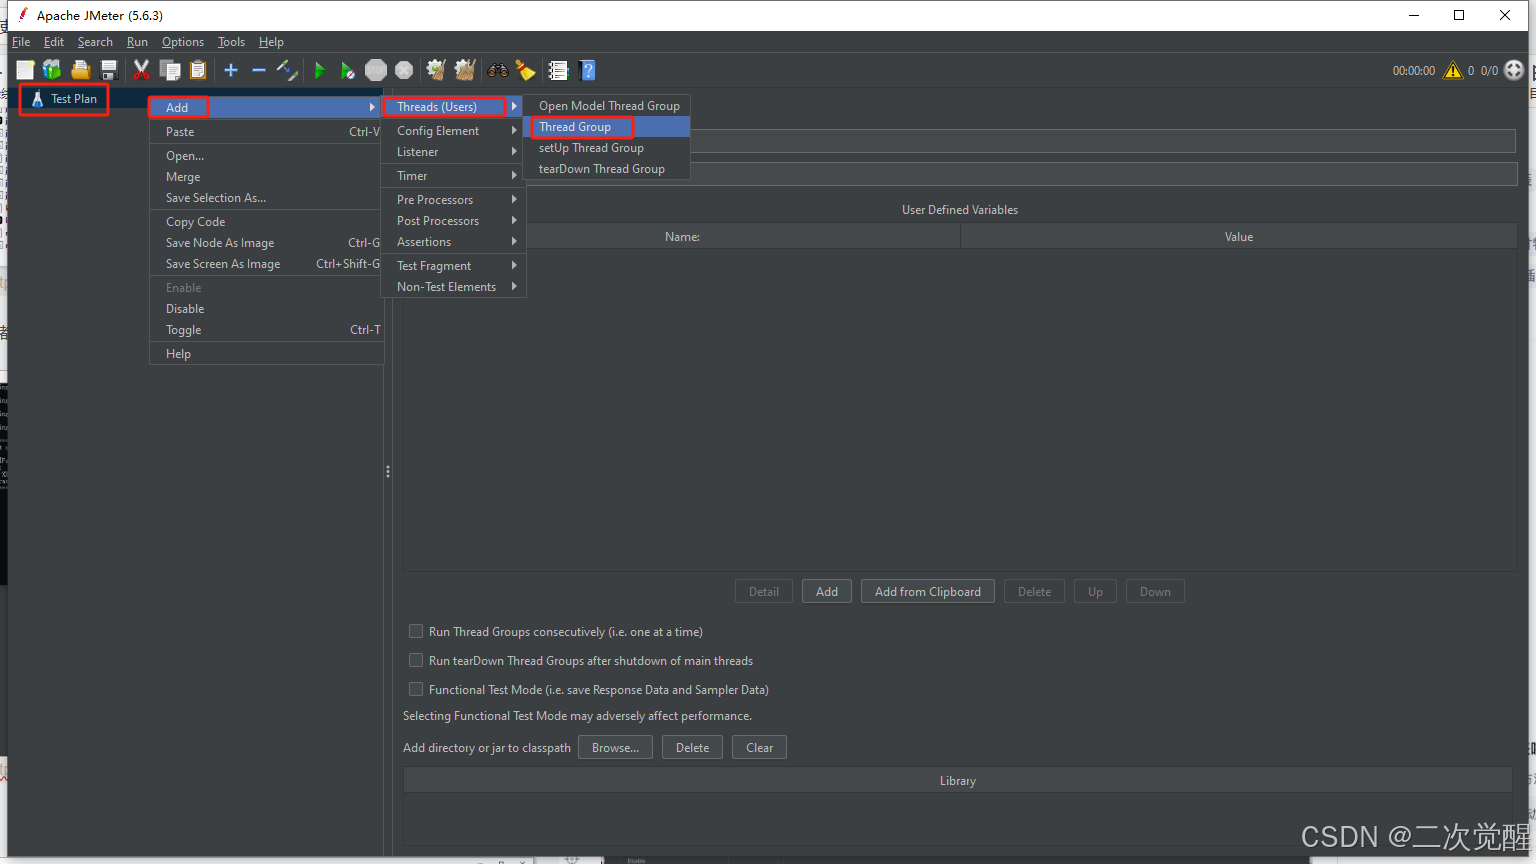The image size is (1536, 864).
Task: Expand the Assertions submenu
Action: click(453, 242)
